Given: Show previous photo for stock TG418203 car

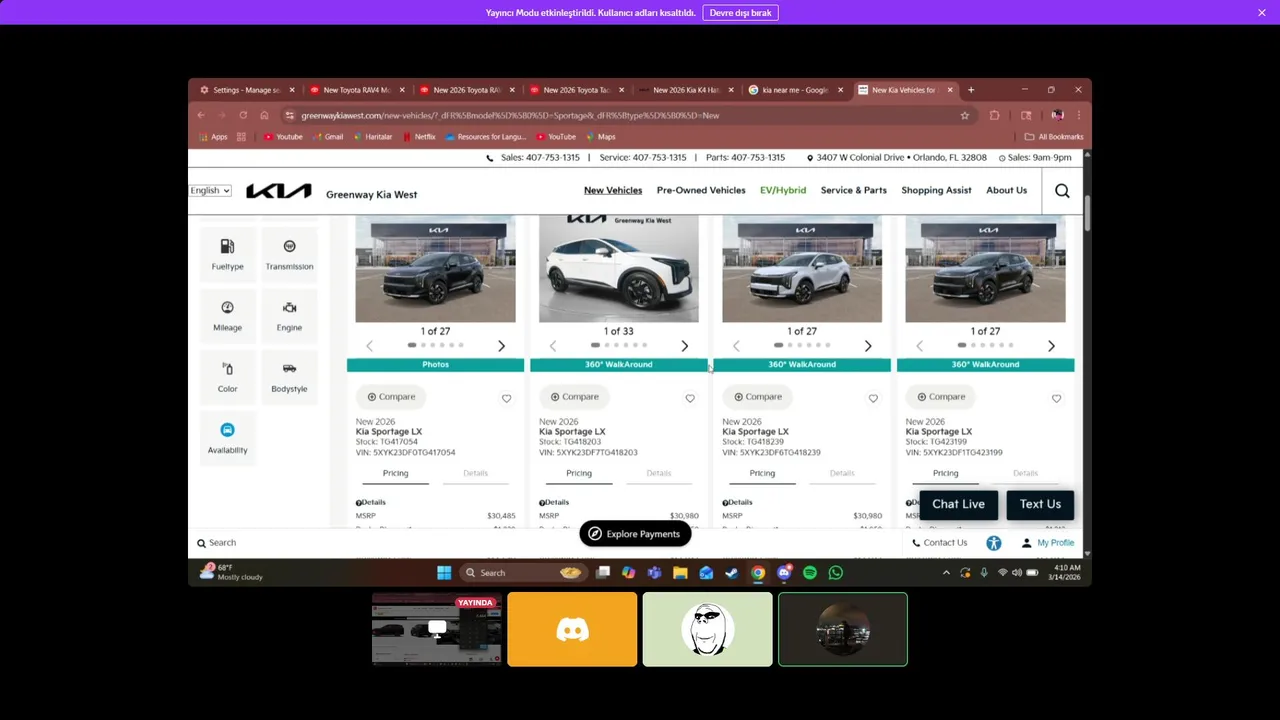Looking at the screenshot, I should click(x=552, y=346).
